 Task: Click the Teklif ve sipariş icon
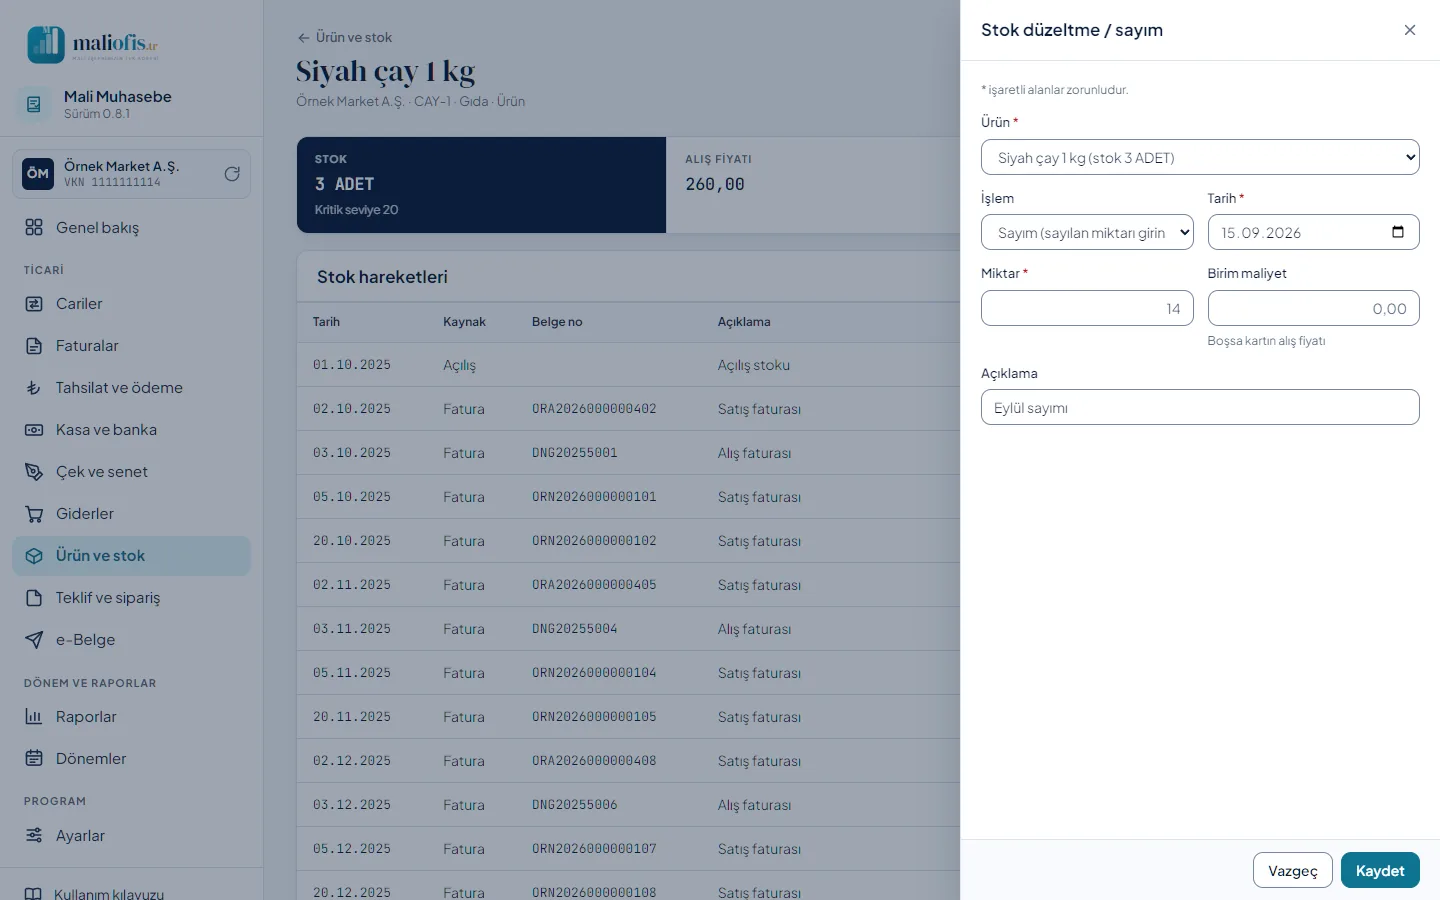pos(34,598)
